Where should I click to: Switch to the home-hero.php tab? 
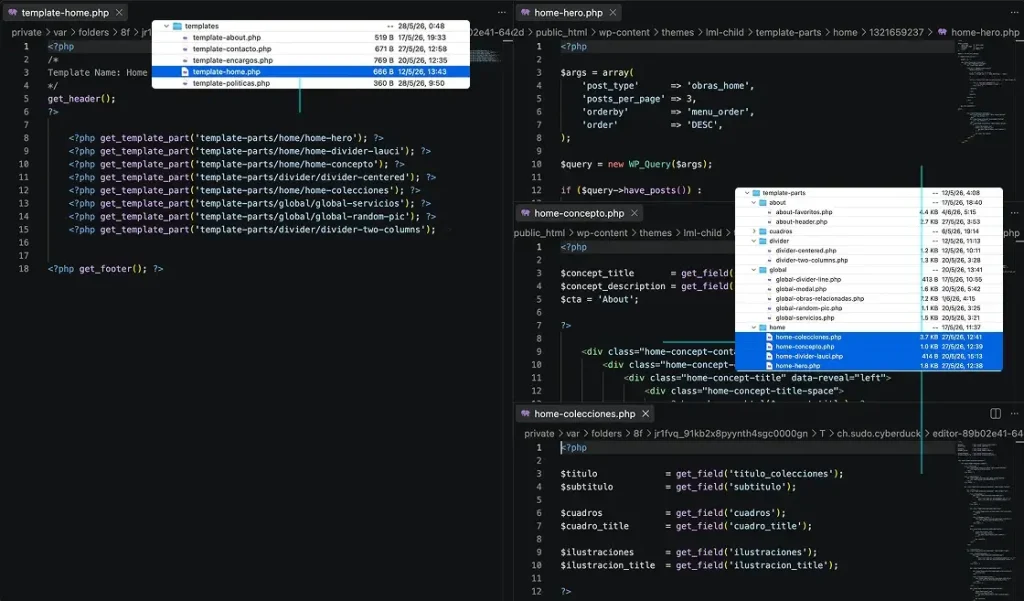click(x=569, y=12)
